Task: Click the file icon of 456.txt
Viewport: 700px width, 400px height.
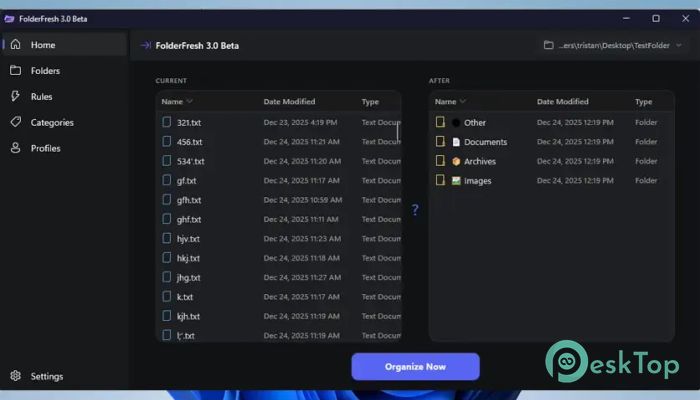Action: [167, 142]
